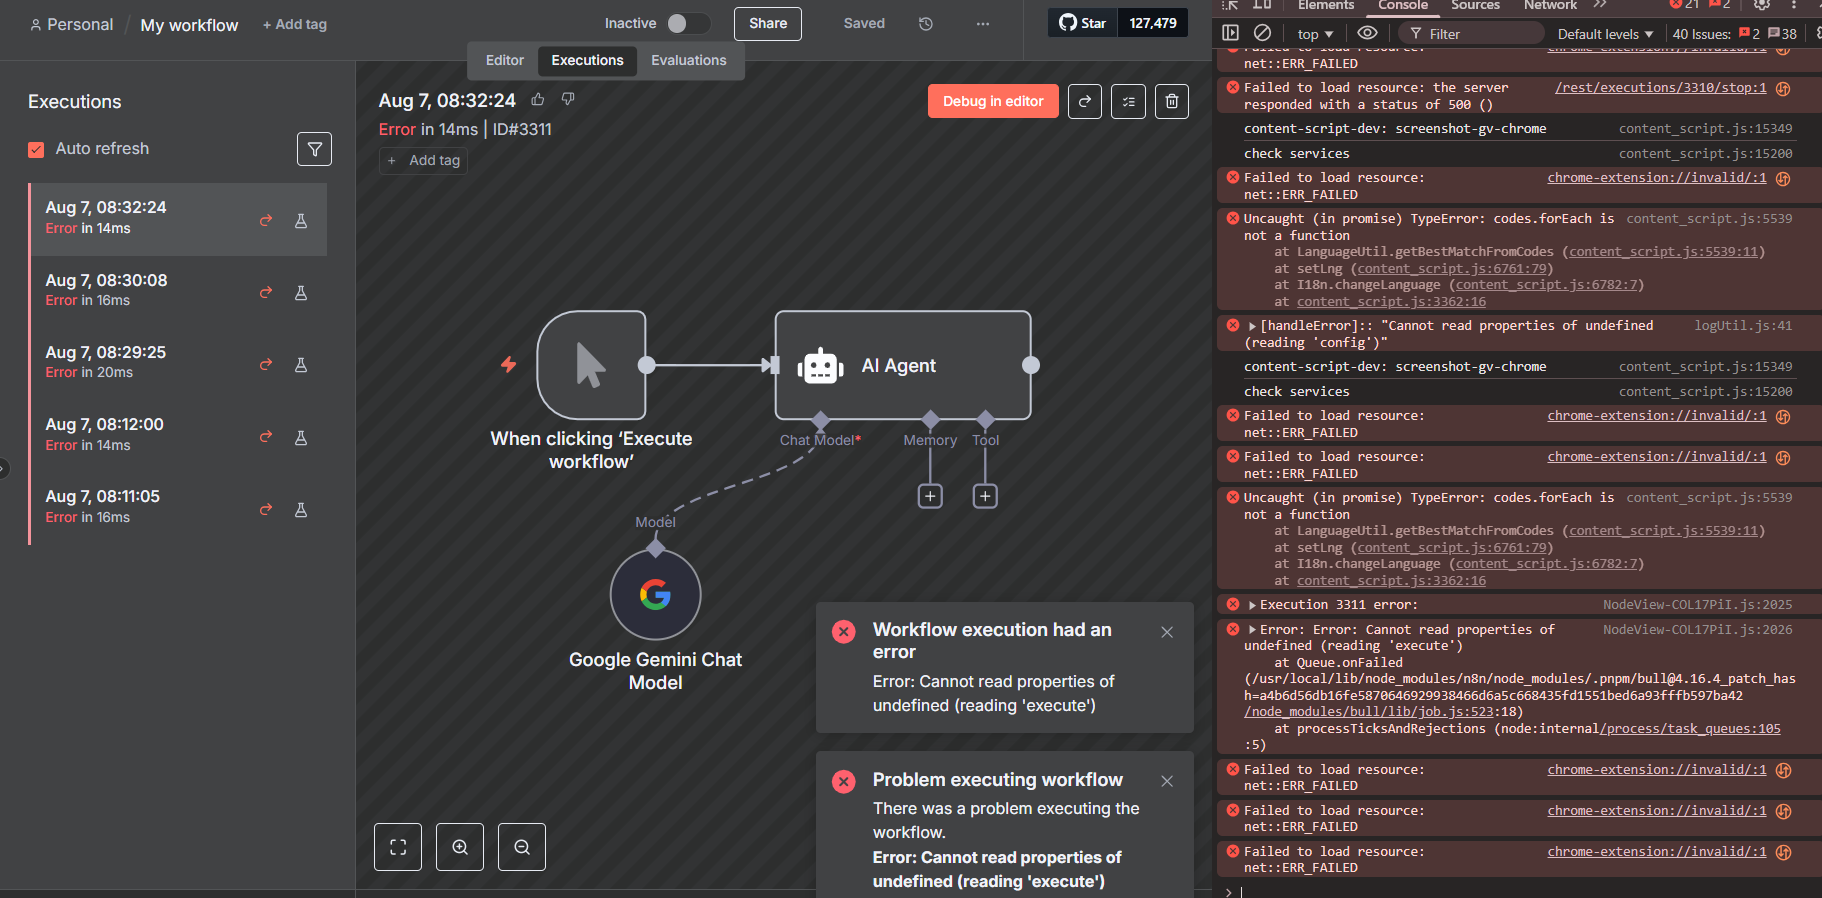Viewport: 1822px width, 898px height.
Task: Click the retry execution icon in toolbar
Action: coord(1085,101)
